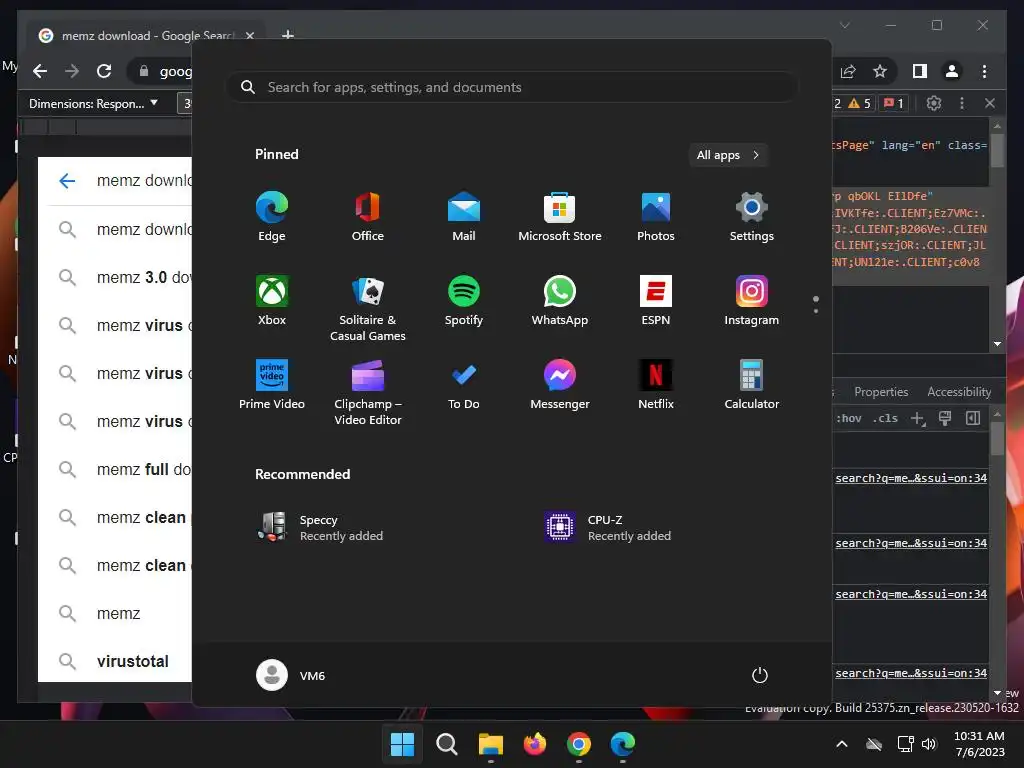
Task: Toggle the computed styles sidebar in DevTools
Action: coord(972,419)
